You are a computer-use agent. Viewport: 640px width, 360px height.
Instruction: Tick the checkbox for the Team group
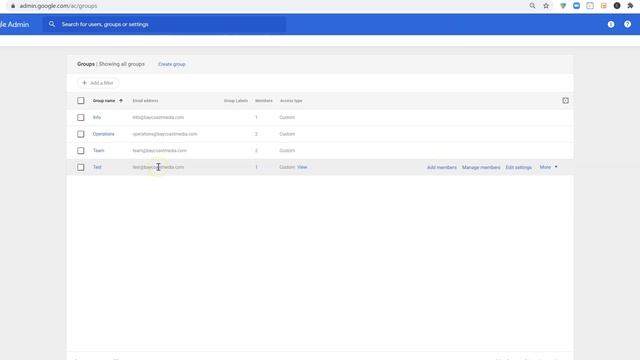click(81, 151)
